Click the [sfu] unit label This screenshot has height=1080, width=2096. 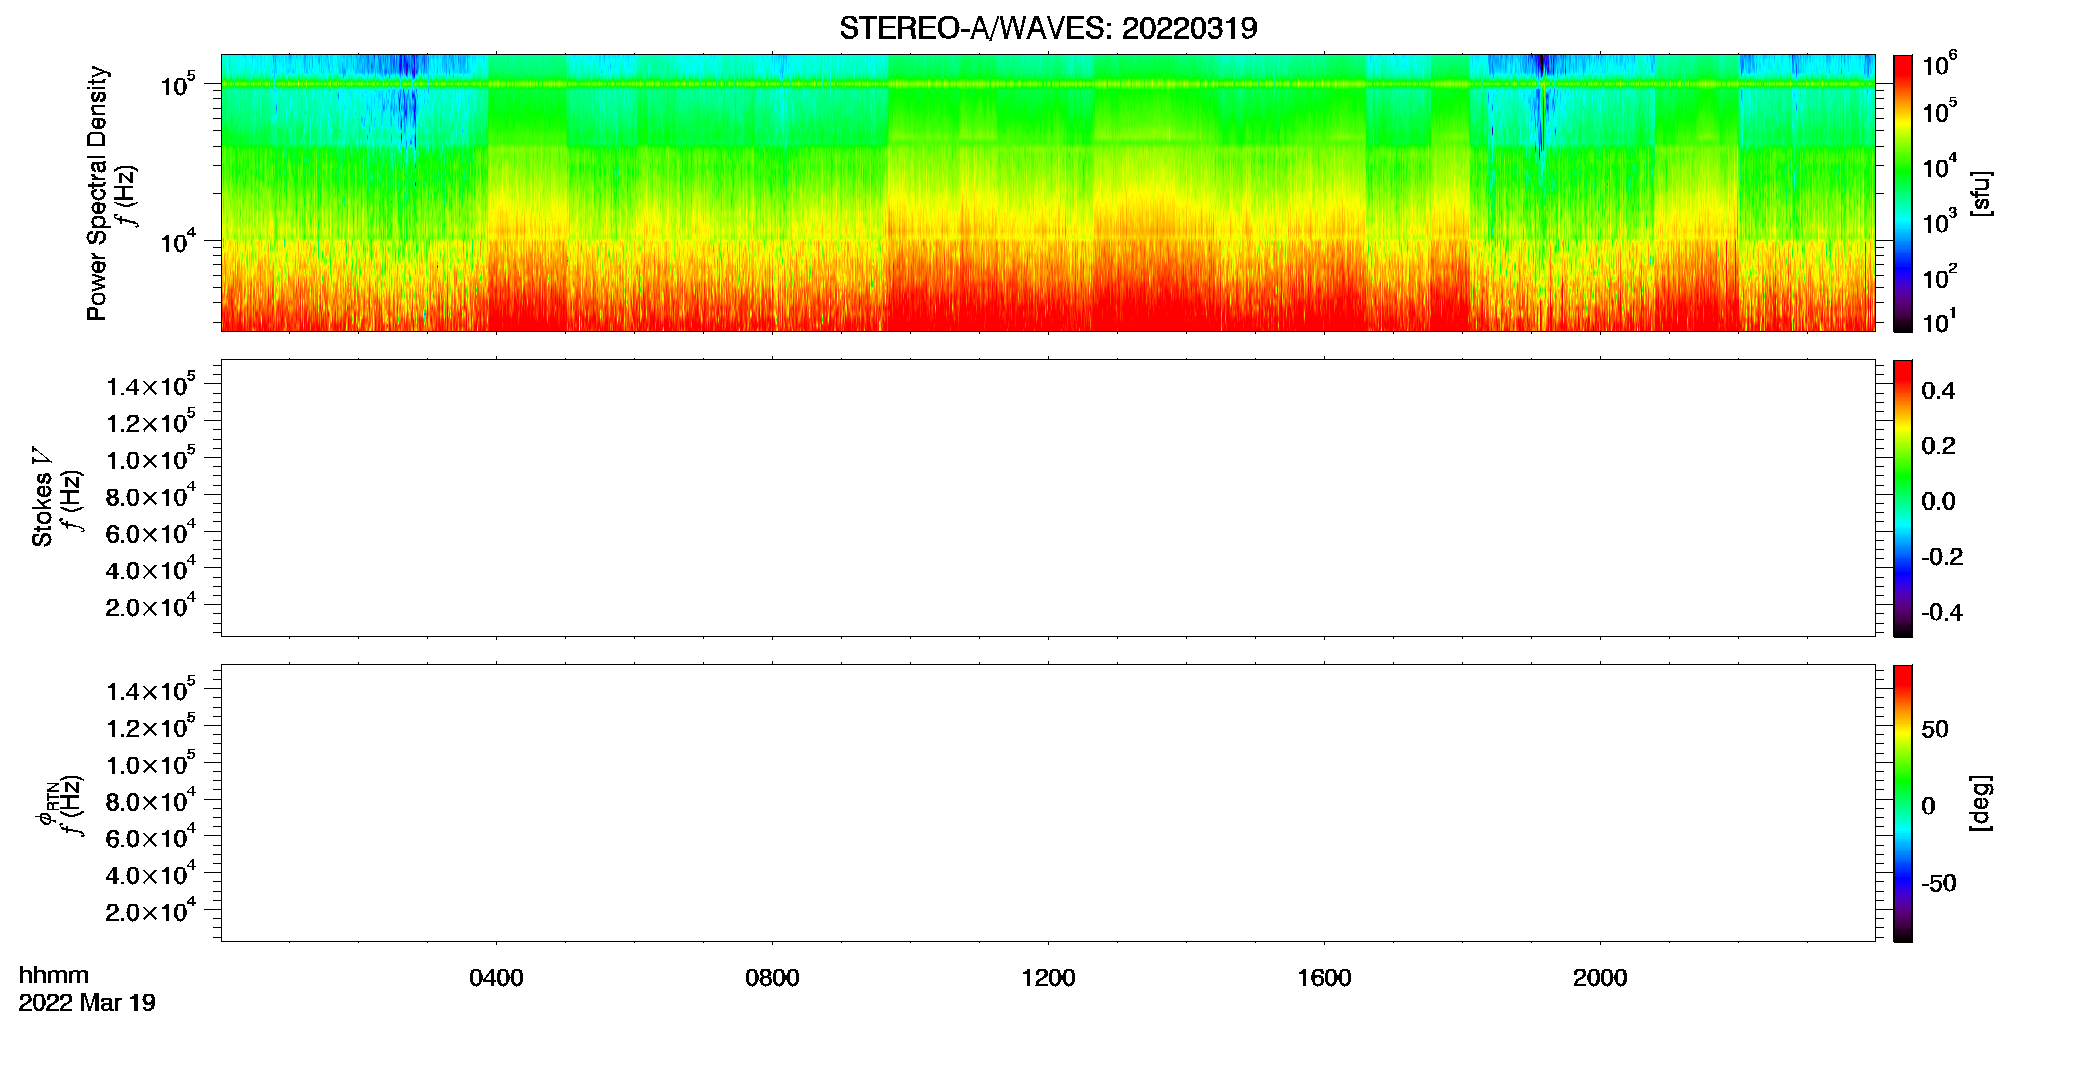1982,193
